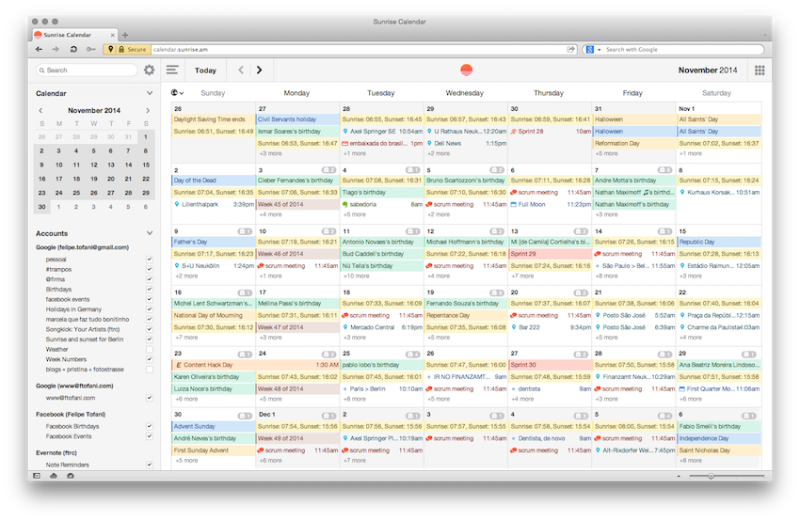Viewport: 800px width, 521px height.
Task: Click the location pin icon of the Lilienthalpark event
Action: click(177, 204)
